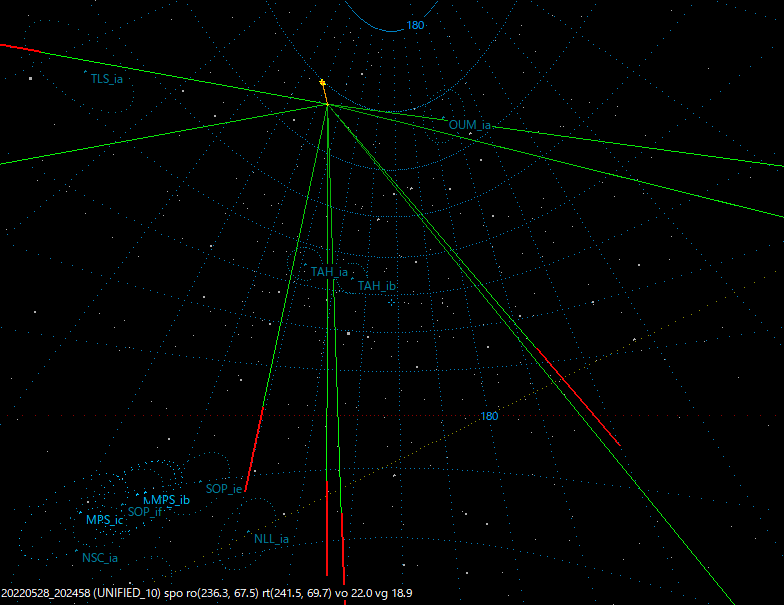784x605 pixels.
Task: Click the 180 label on red dotted line
Action: coord(489,416)
